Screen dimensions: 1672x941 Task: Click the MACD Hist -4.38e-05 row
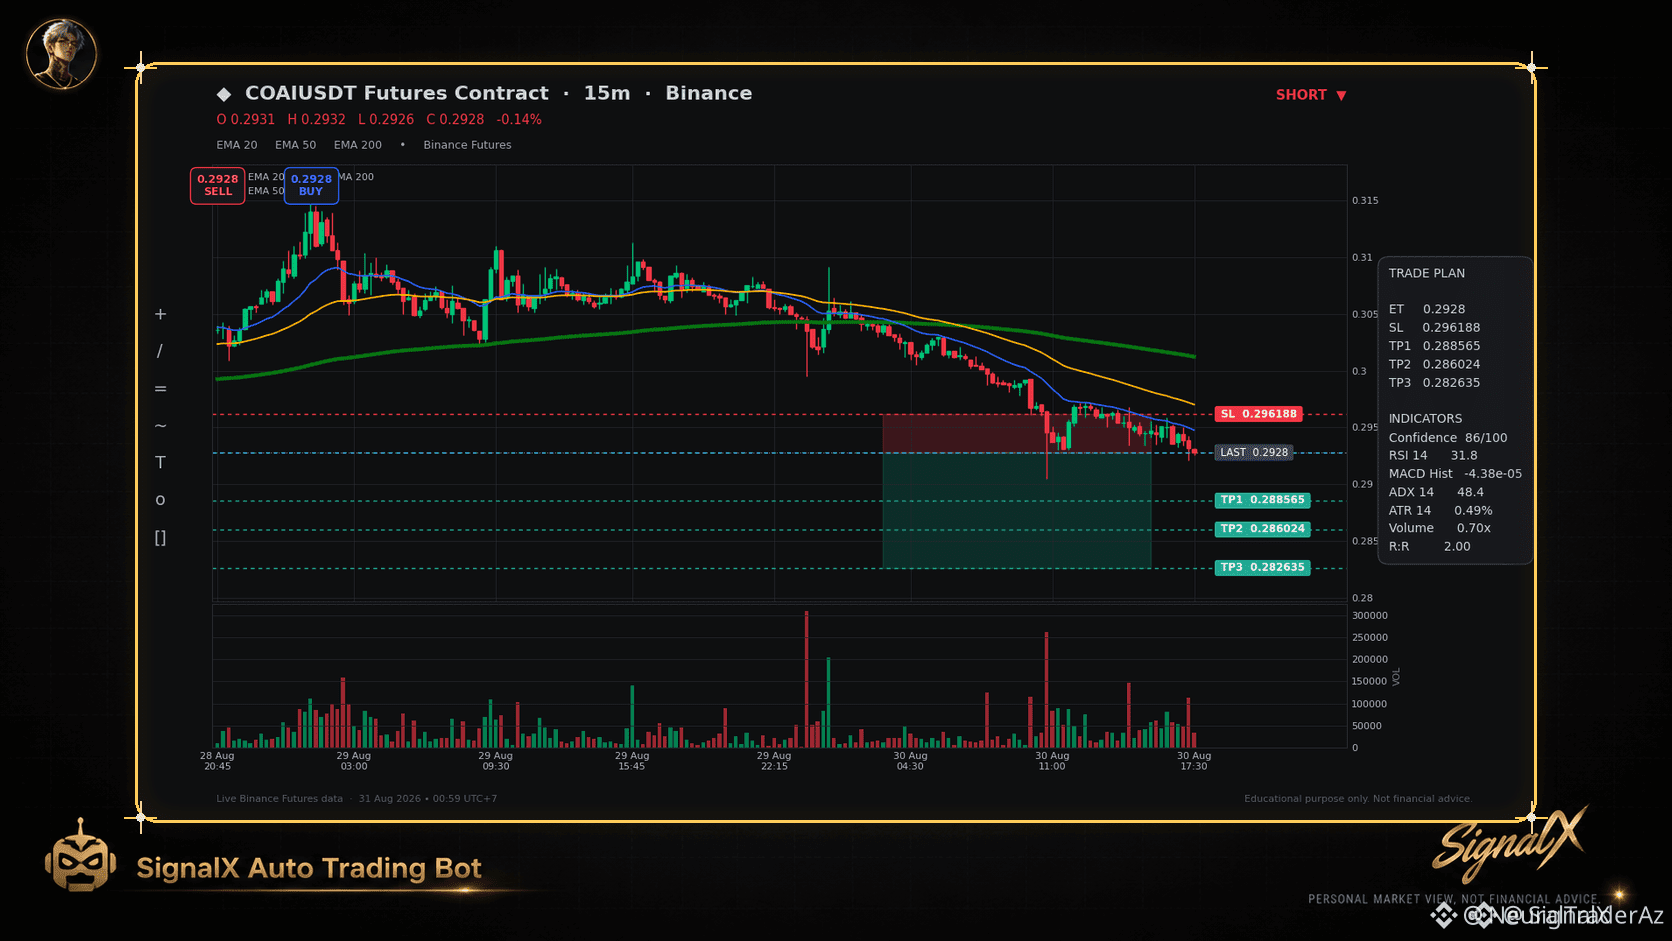[x=1455, y=474]
